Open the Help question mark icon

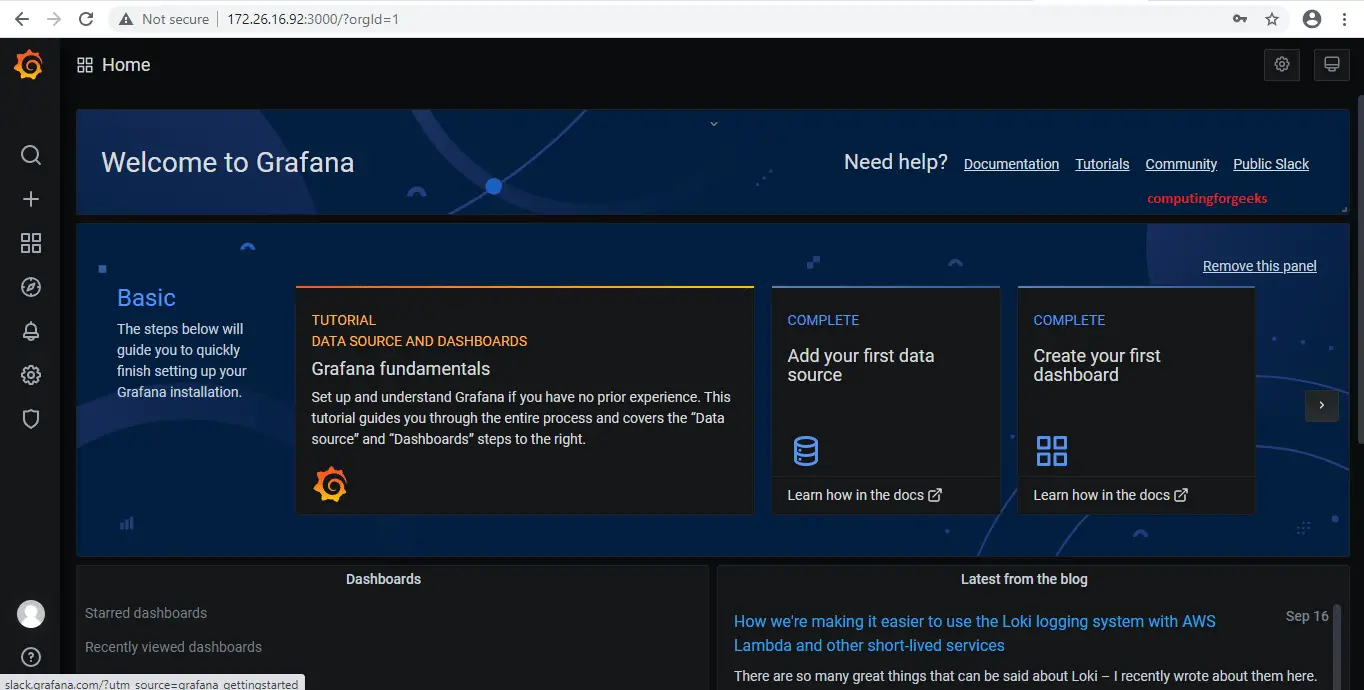coord(30,657)
